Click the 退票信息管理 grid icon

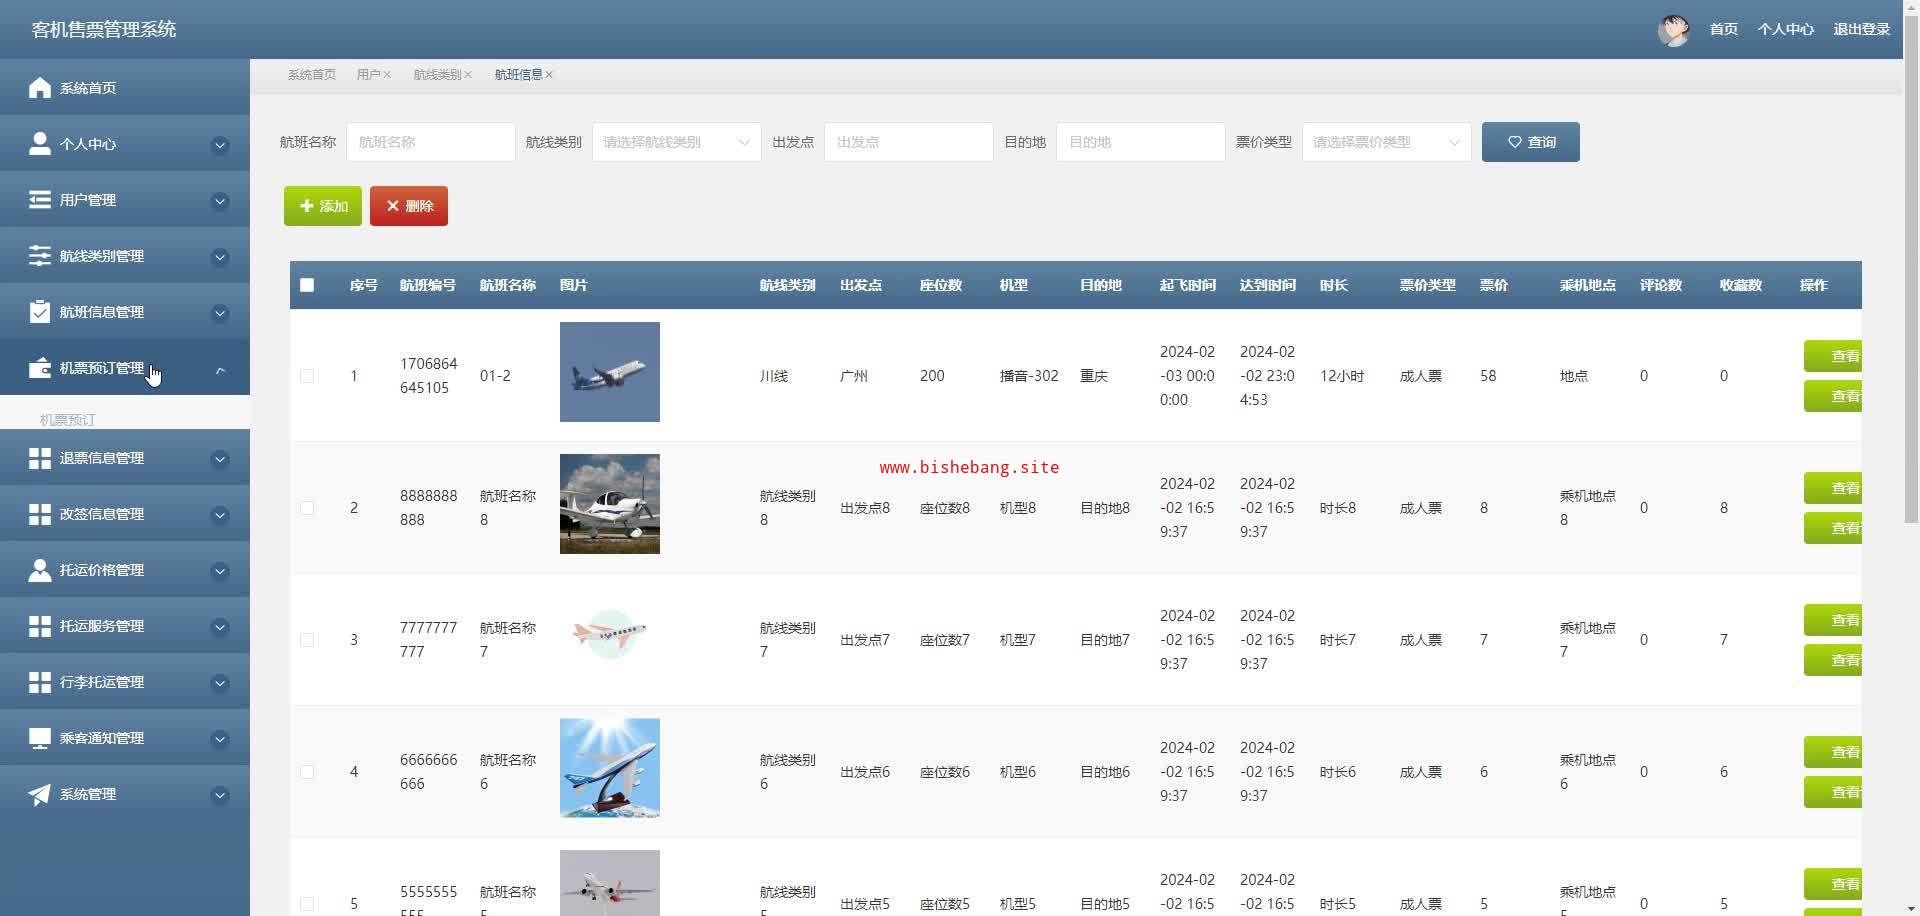tap(40, 458)
